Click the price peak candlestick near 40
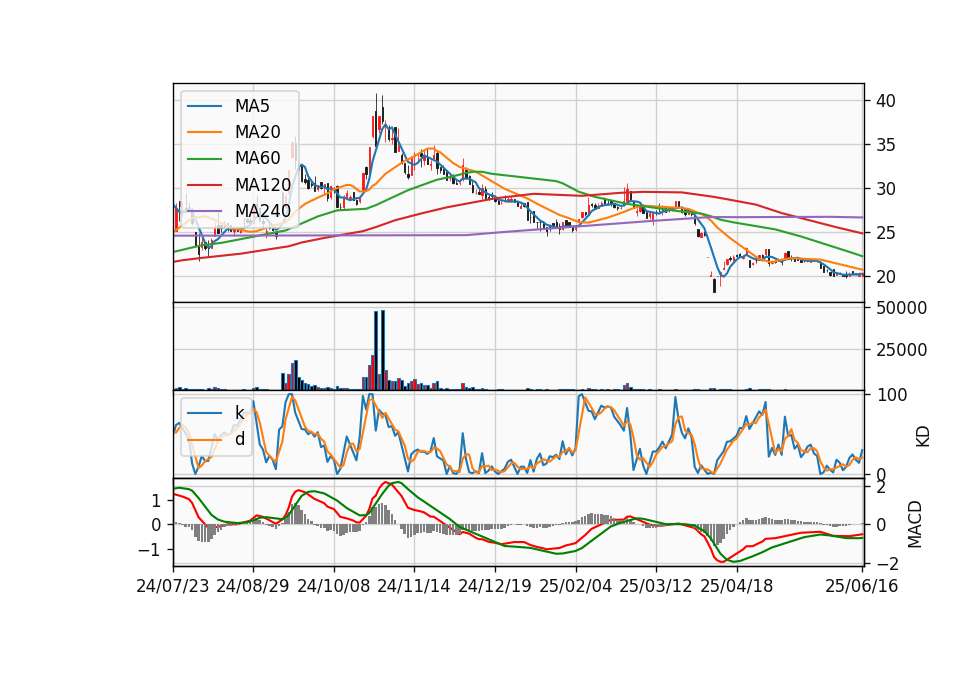 377,119
